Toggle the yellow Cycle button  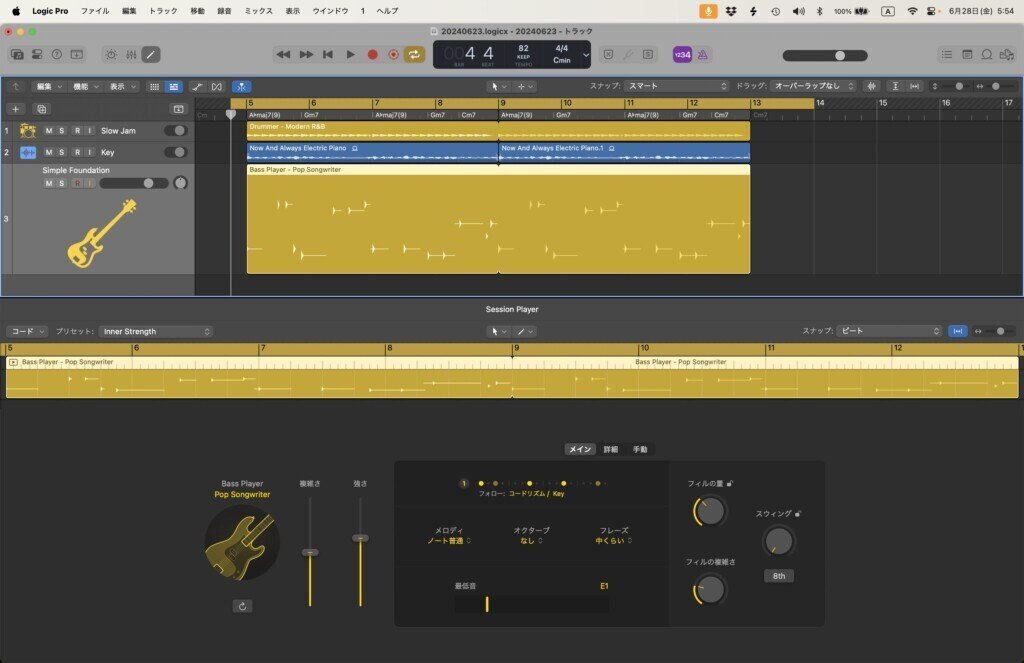tap(414, 55)
